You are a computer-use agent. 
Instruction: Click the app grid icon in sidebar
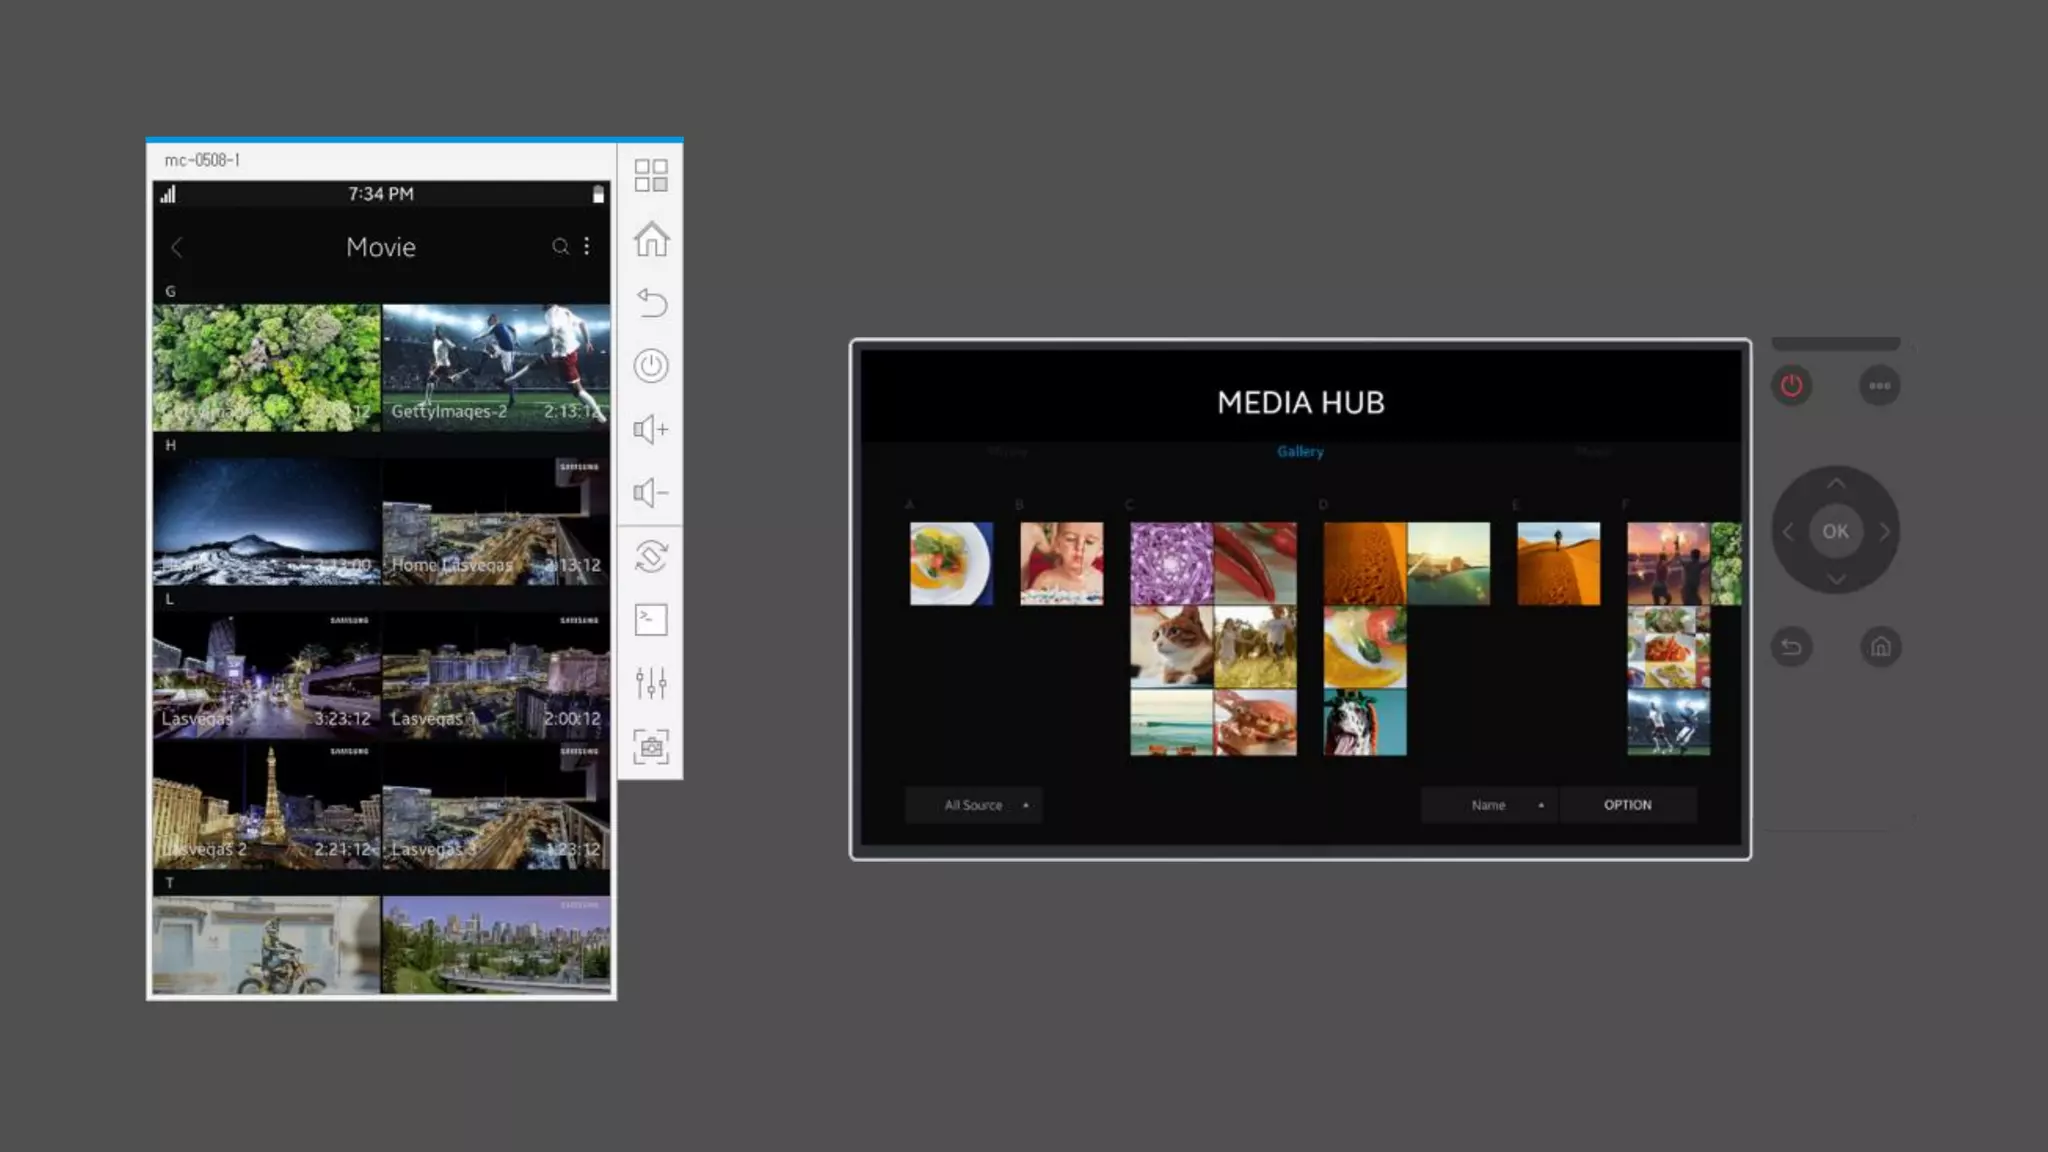point(651,176)
